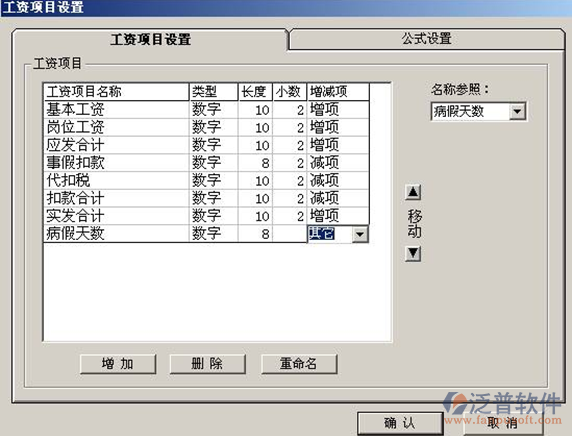The width and height of the screenshot is (572, 436).
Task: Click the 重命名 button
Action: 299,364
